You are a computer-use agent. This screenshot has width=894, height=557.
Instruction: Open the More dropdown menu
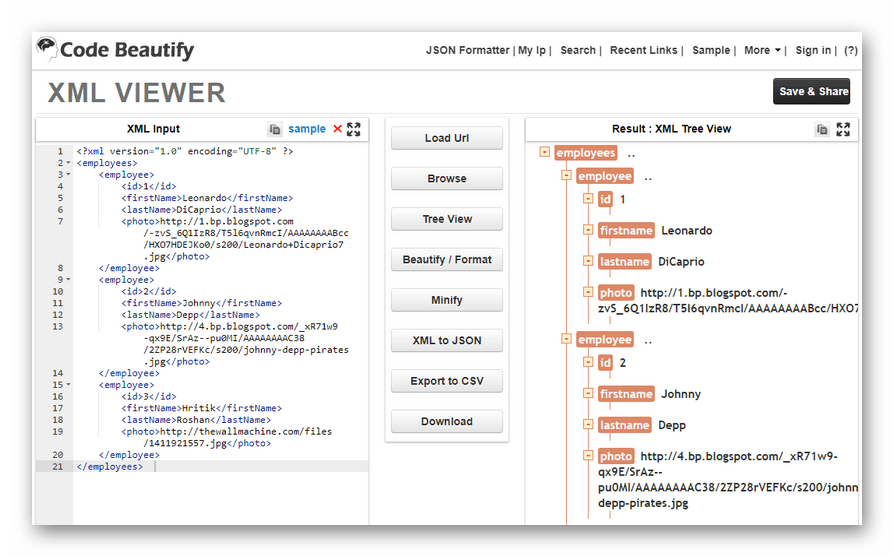[x=762, y=50]
